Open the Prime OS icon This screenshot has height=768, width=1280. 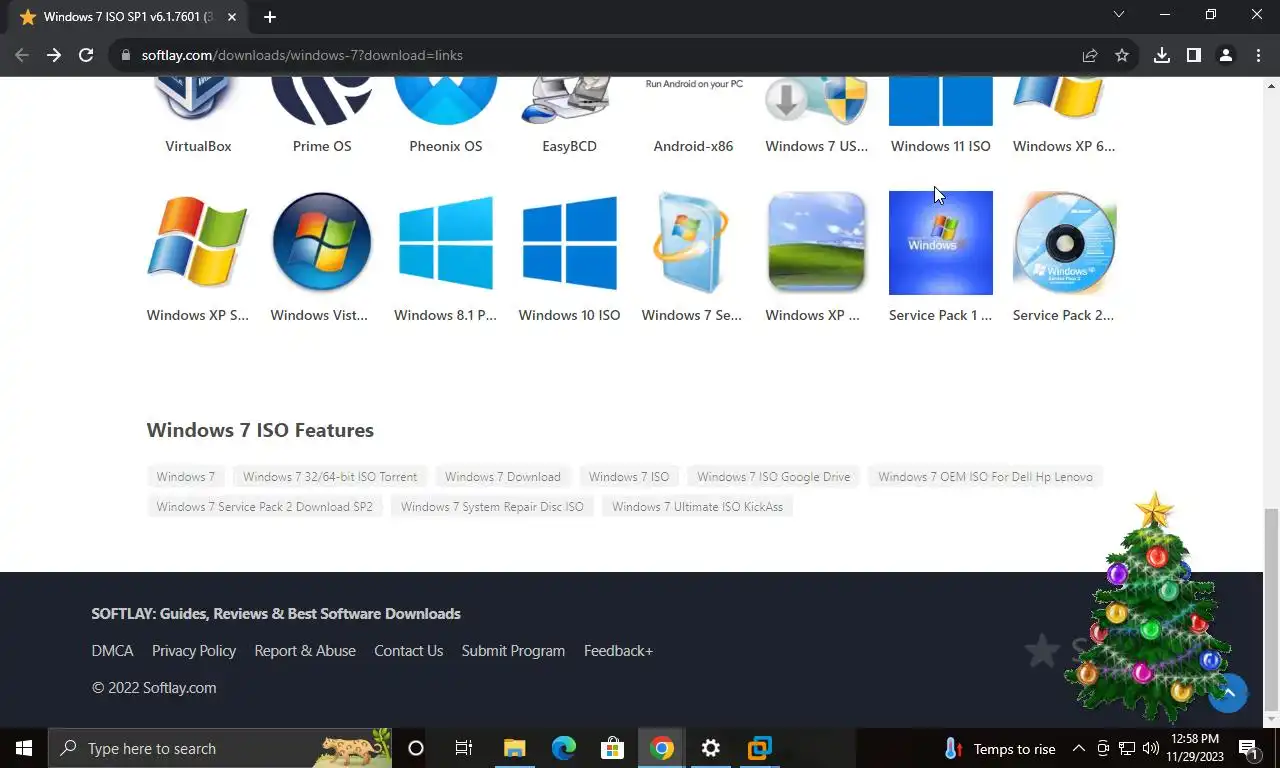322,100
